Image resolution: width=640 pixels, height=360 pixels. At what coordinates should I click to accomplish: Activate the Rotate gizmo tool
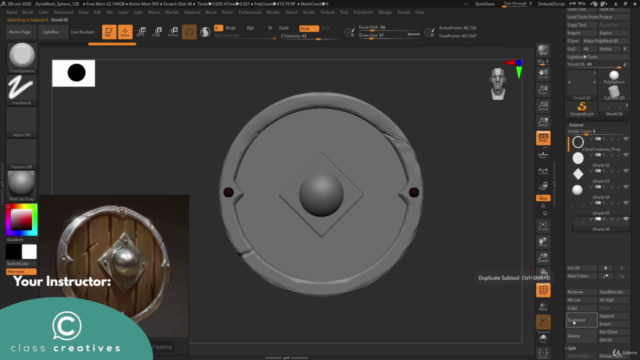click(173, 32)
